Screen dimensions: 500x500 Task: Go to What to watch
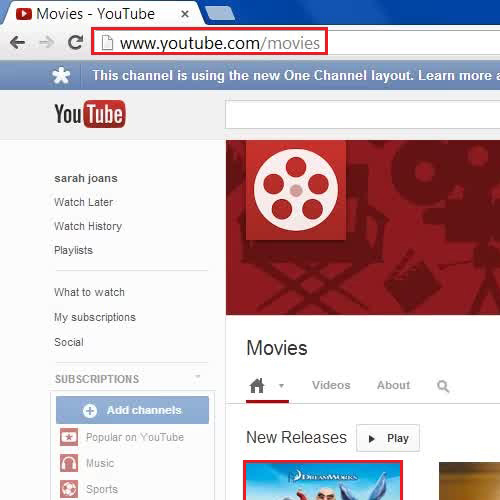[89, 292]
